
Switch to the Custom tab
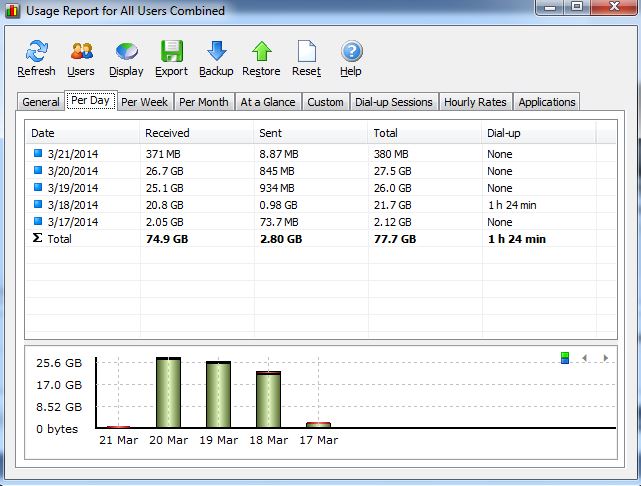tap(325, 102)
